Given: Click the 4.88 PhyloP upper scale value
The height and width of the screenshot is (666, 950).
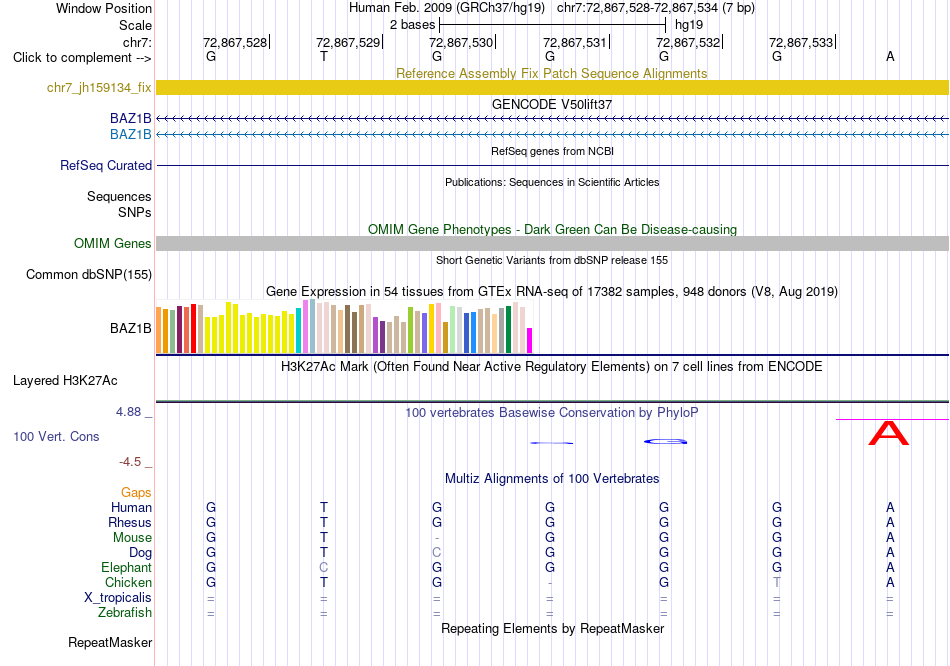Looking at the screenshot, I should 128,412.
